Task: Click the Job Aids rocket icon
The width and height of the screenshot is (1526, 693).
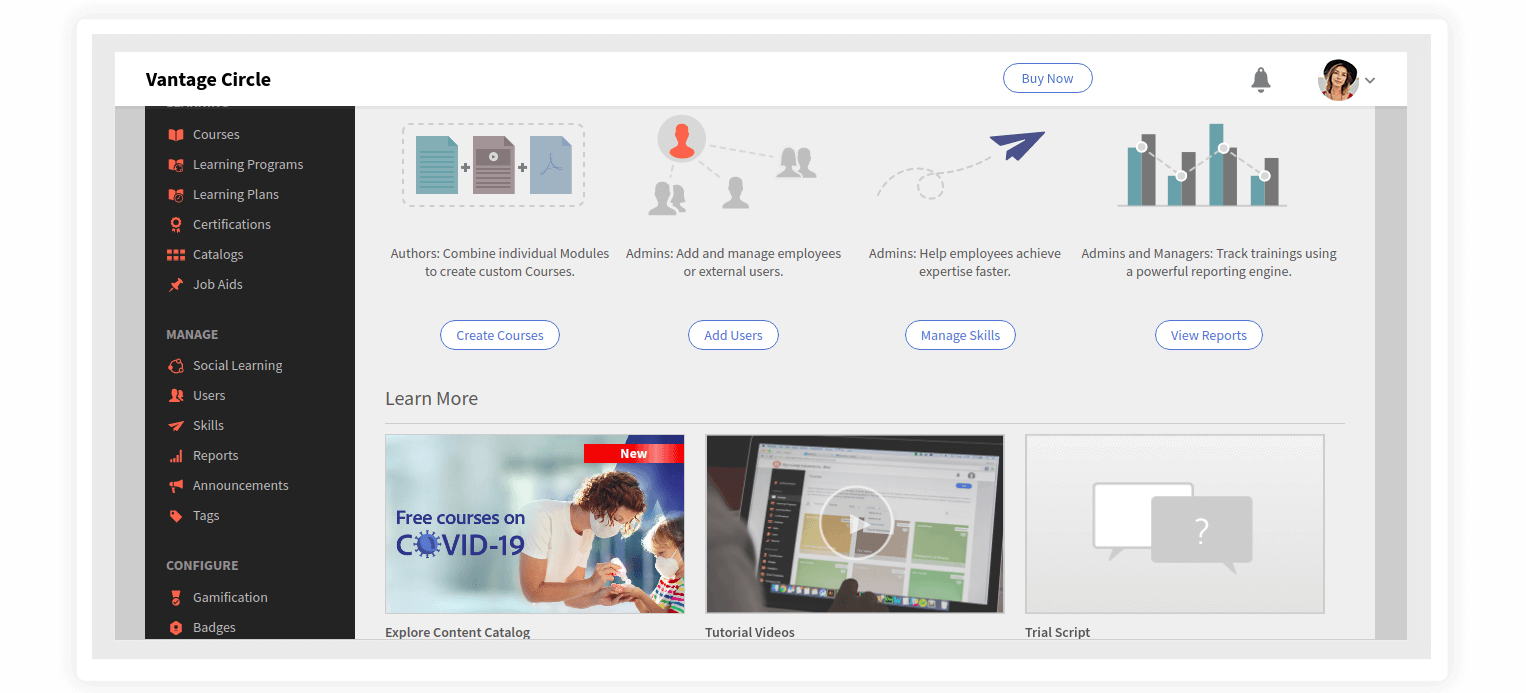Action: click(x=176, y=284)
